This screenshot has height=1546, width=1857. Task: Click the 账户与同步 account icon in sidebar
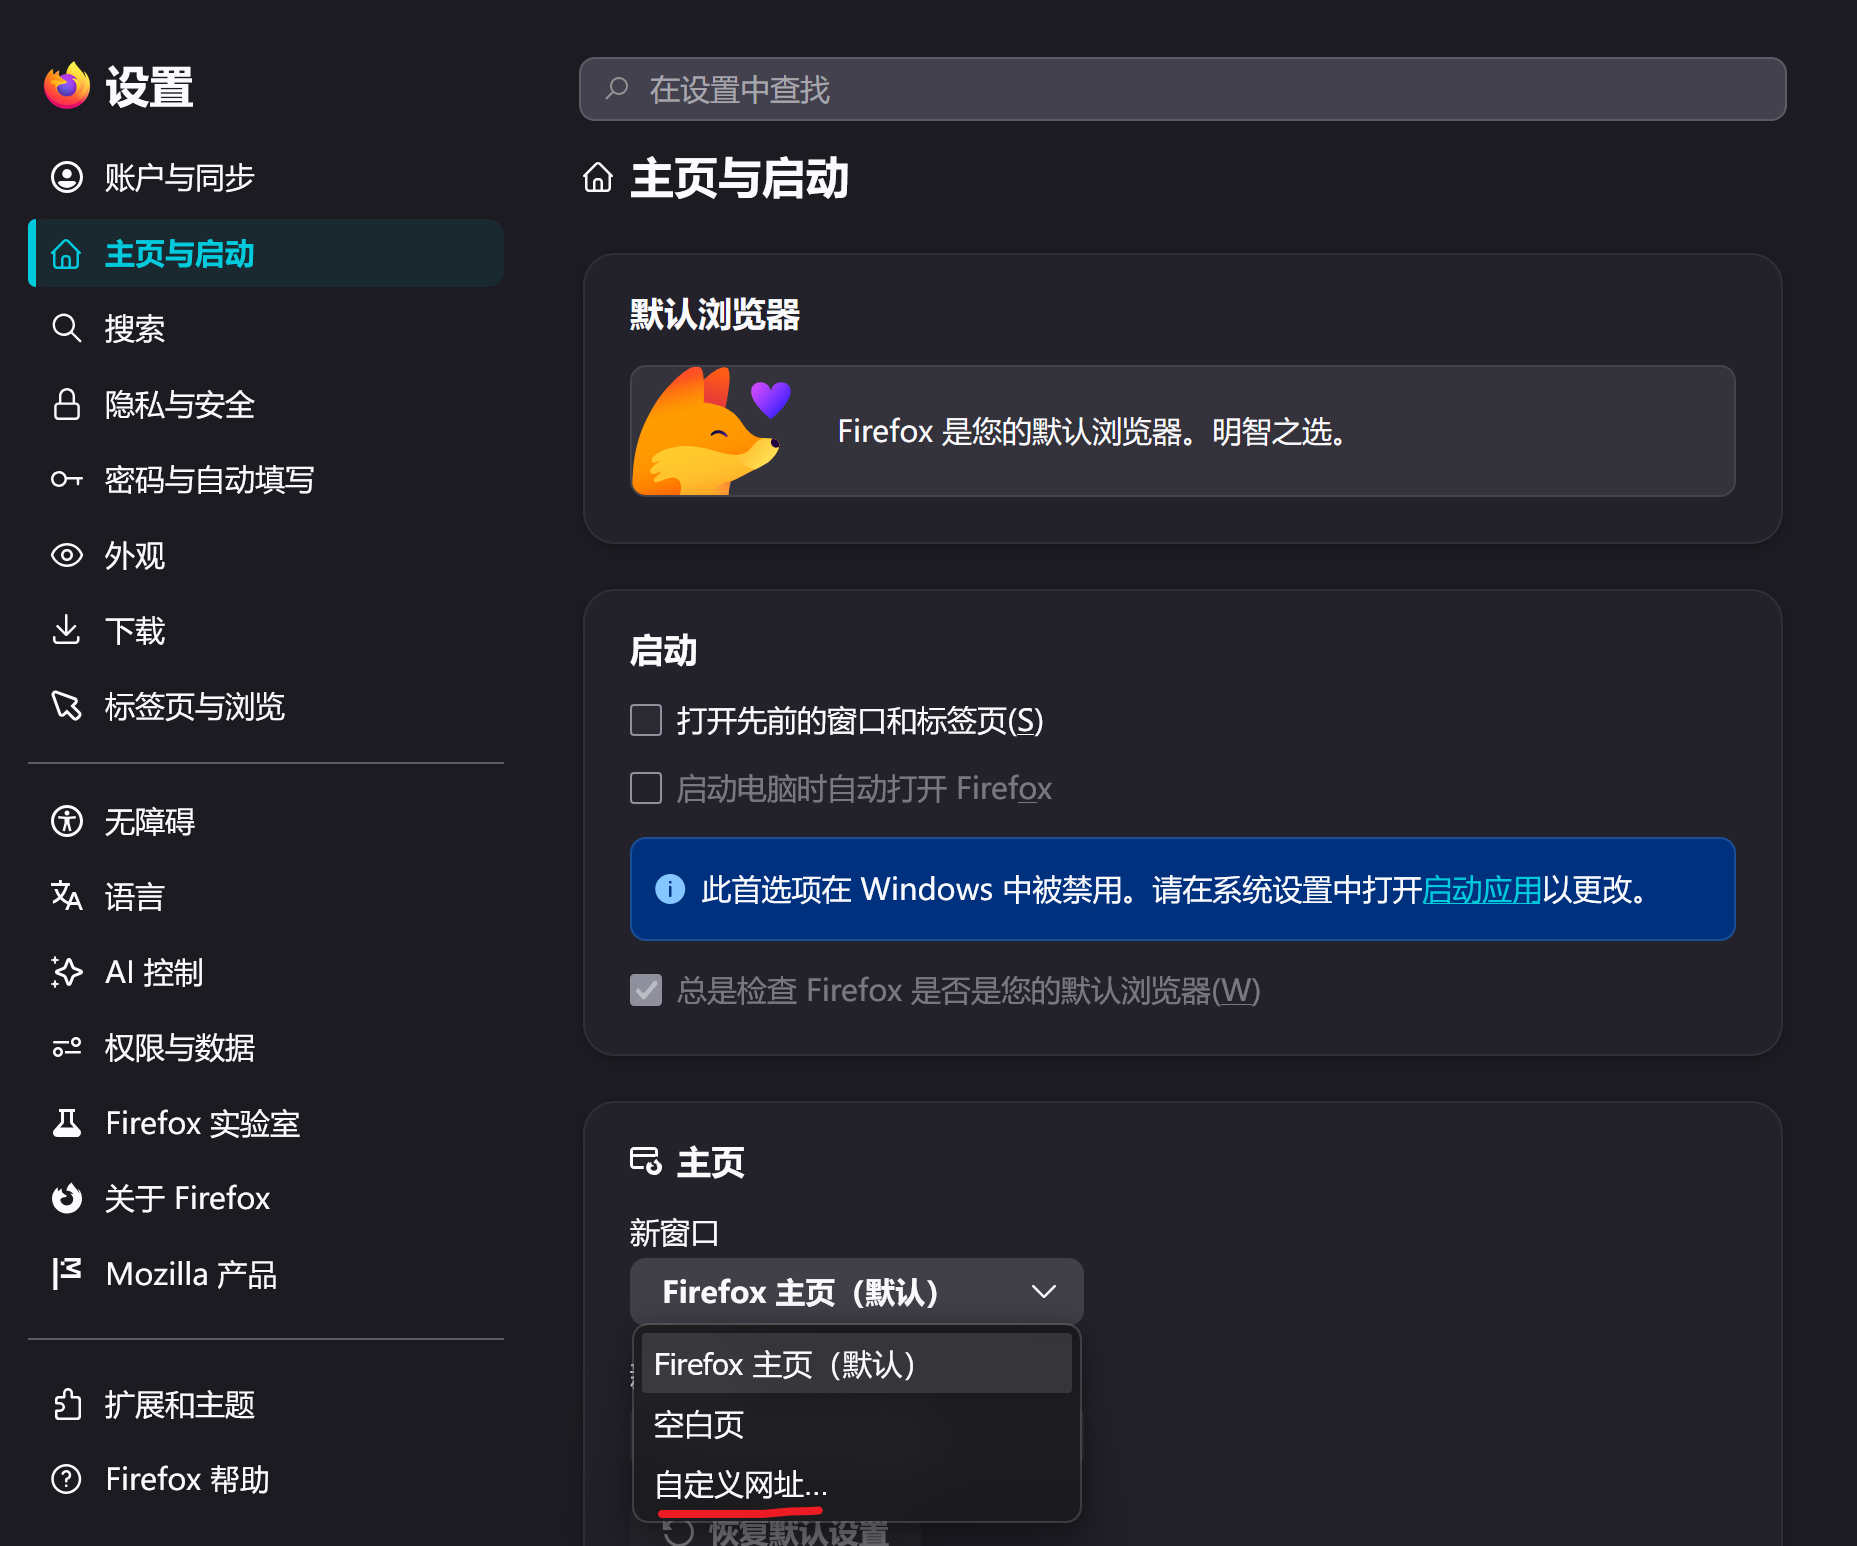(67, 177)
